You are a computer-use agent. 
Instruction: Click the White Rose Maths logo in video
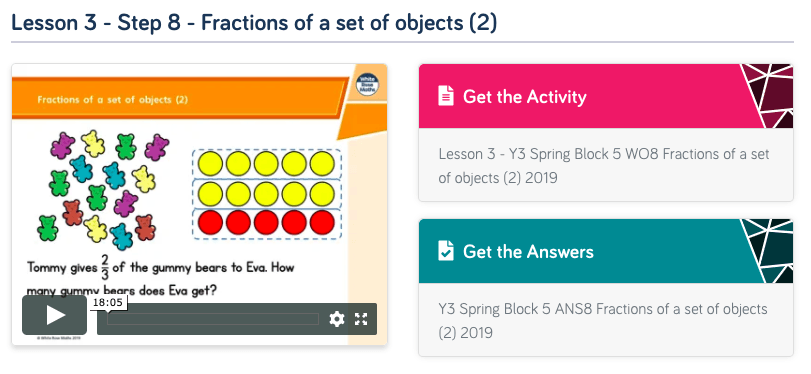(x=368, y=84)
